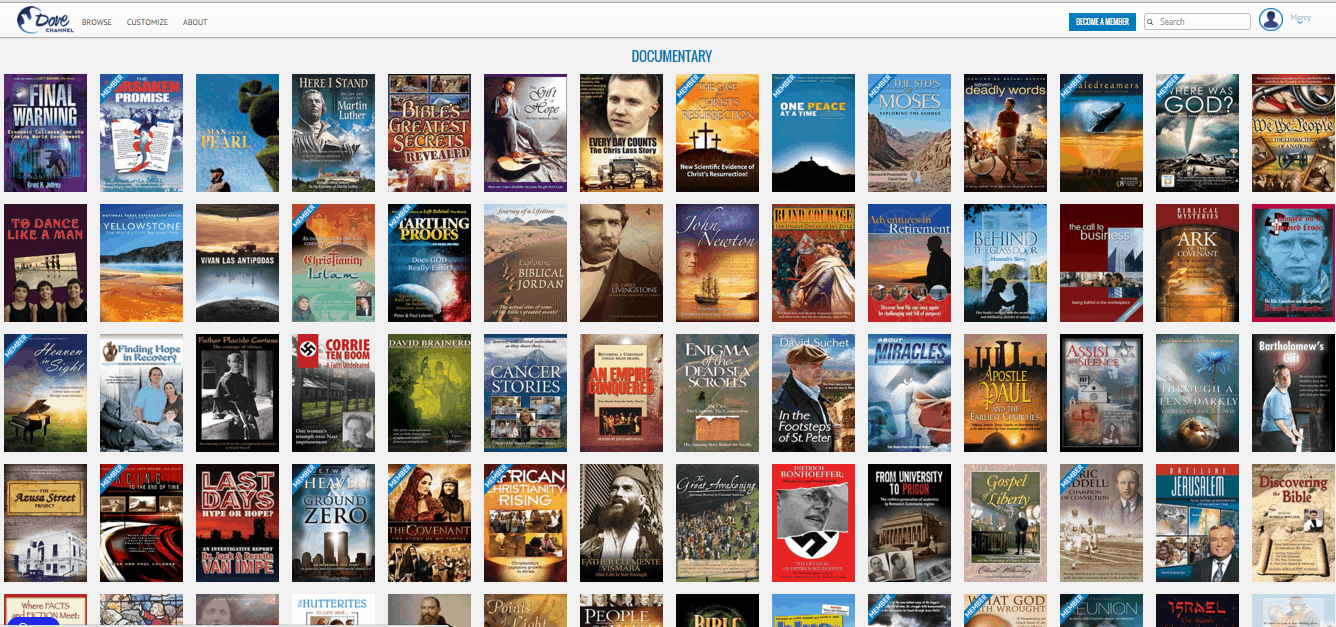The image size is (1336, 627).
Task: Click the search magnifier icon
Action: (x=1152, y=22)
